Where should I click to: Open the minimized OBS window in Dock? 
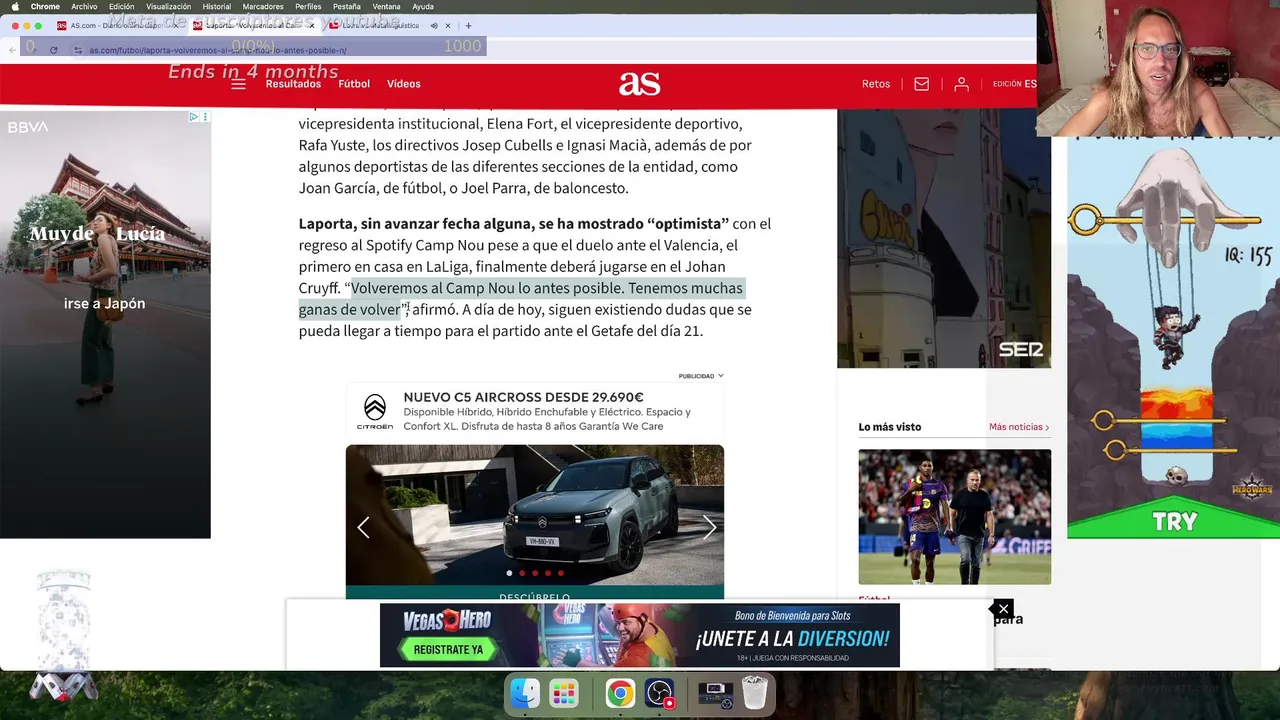[x=715, y=693]
